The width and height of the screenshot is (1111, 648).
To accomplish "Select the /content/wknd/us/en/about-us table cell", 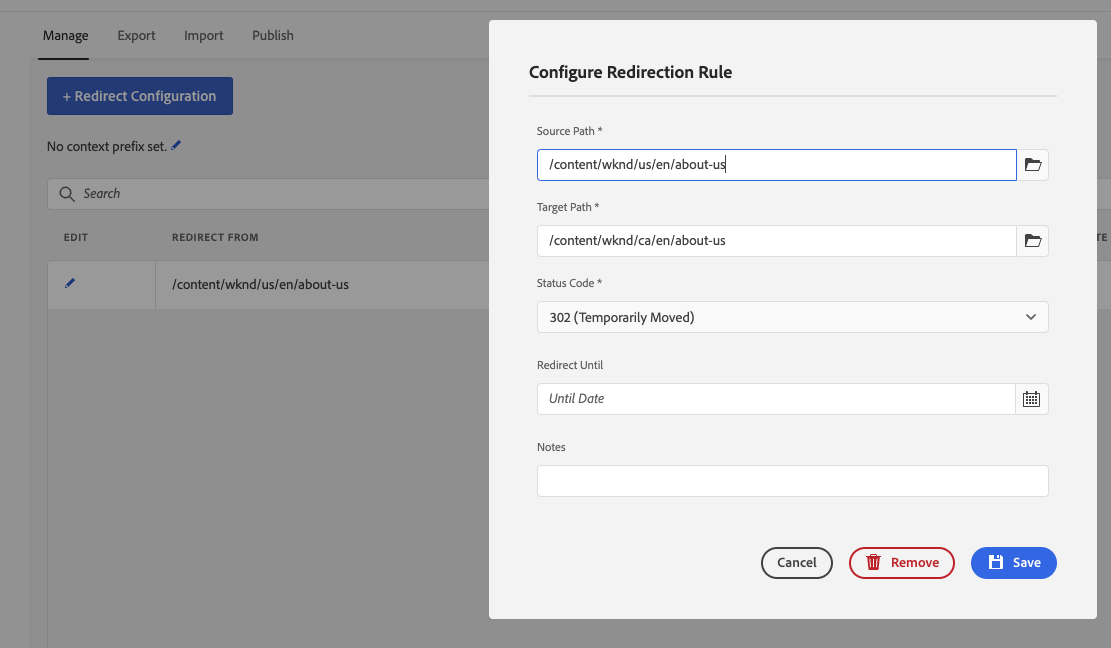I will tap(322, 285).
